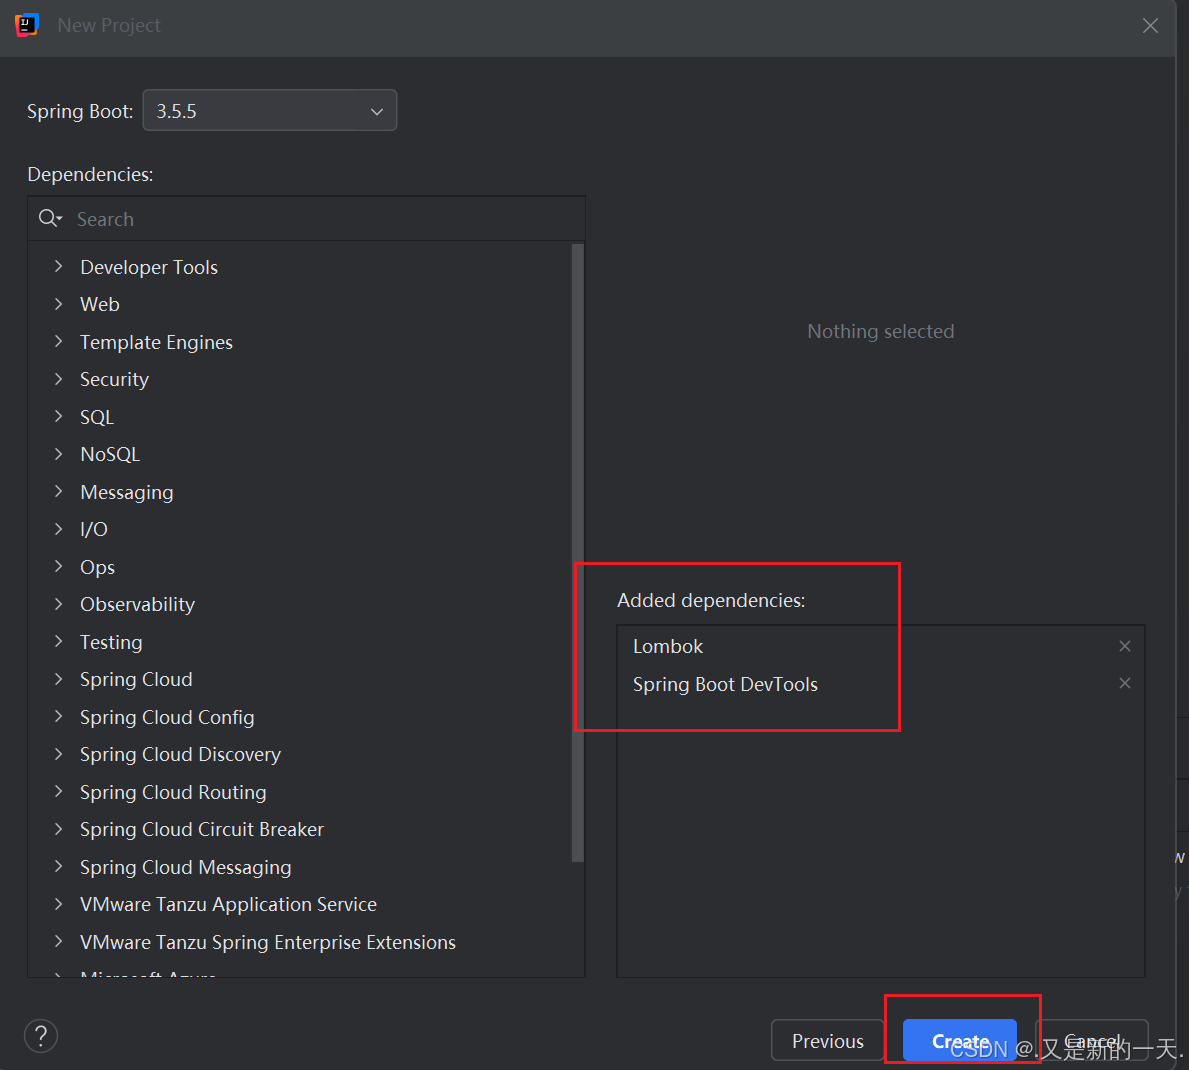Screen dimensions: 1189x1070
Task: Select VMware Tanzu Application Service row
Action: [x=300, y=905]
